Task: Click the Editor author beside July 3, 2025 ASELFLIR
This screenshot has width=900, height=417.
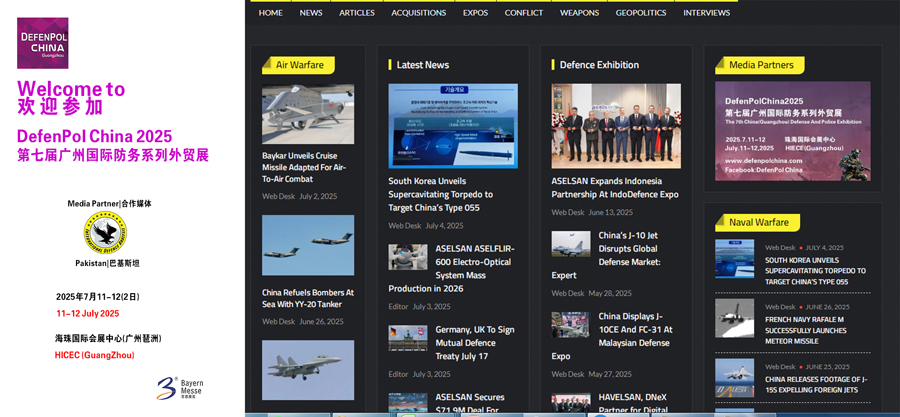Action: 398,306
